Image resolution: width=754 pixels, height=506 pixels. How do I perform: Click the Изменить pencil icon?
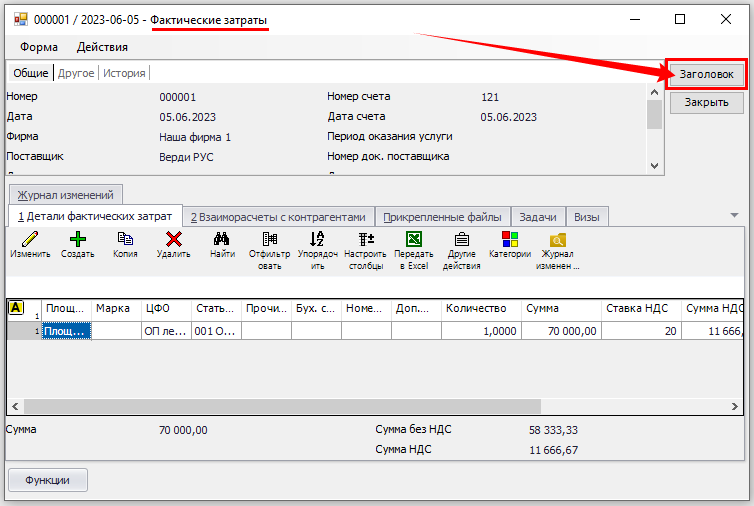30,239
